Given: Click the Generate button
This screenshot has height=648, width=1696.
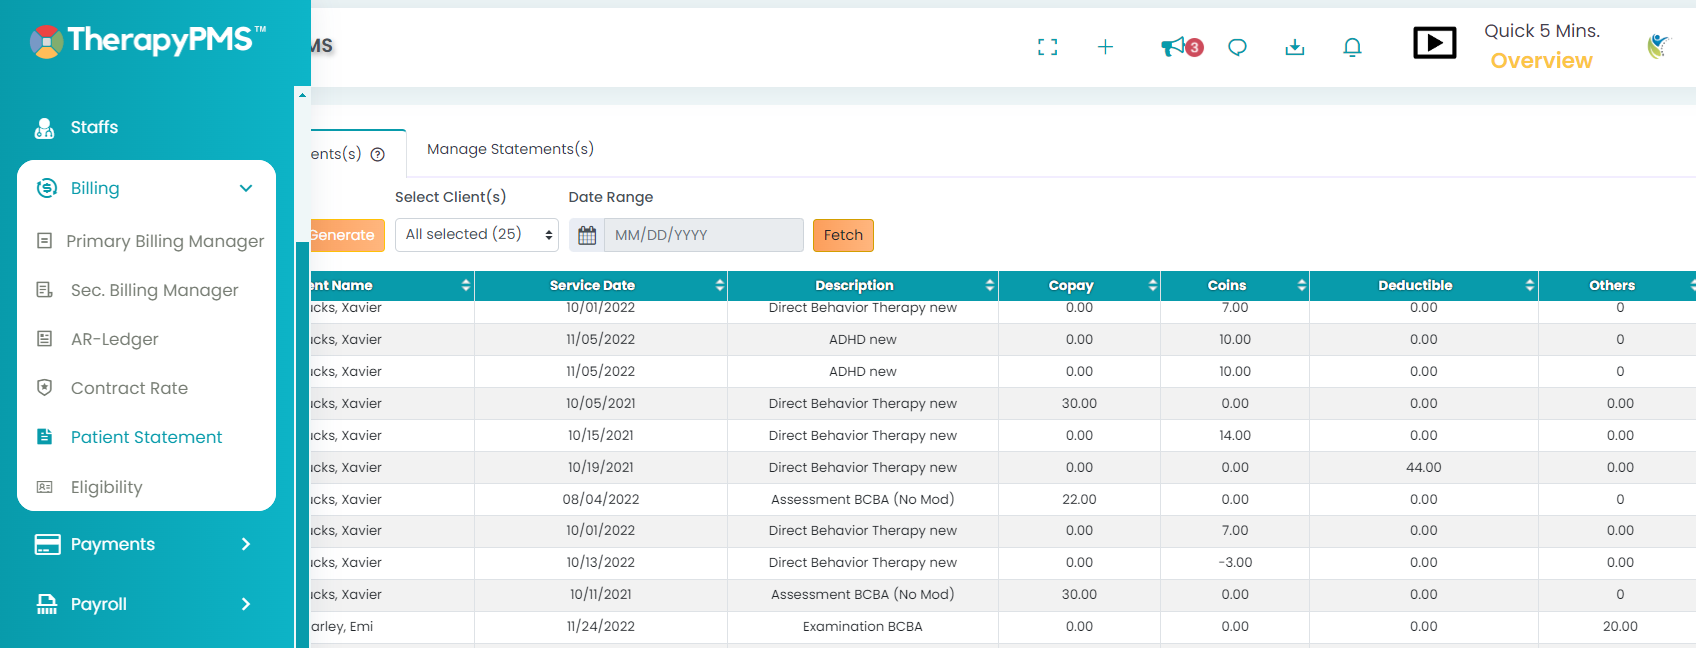Looking at the screenshot, I should [347, 235].
